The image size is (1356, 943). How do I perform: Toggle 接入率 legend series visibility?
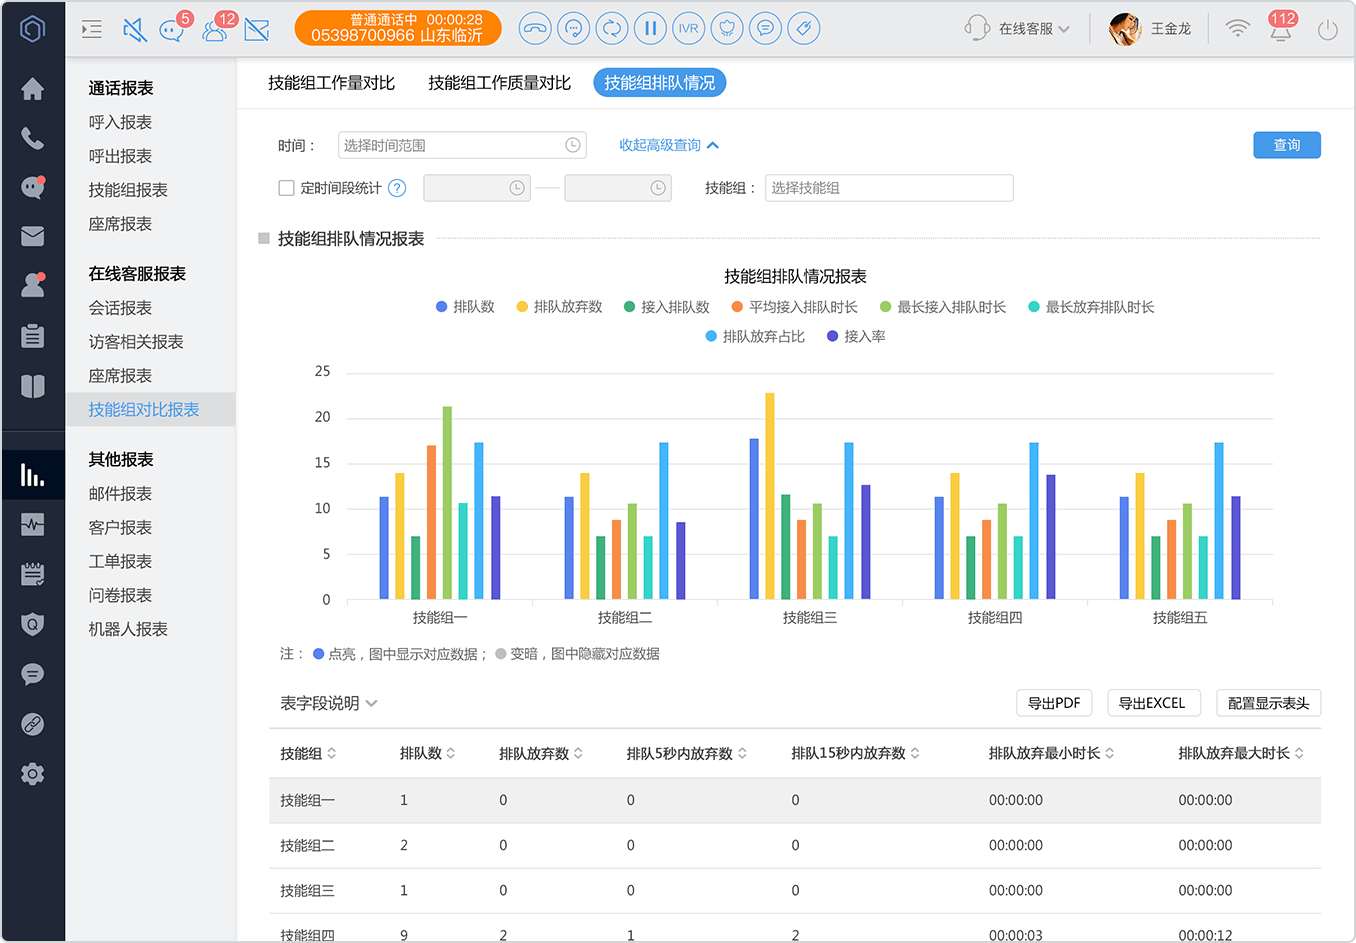[x=856, y=336]
